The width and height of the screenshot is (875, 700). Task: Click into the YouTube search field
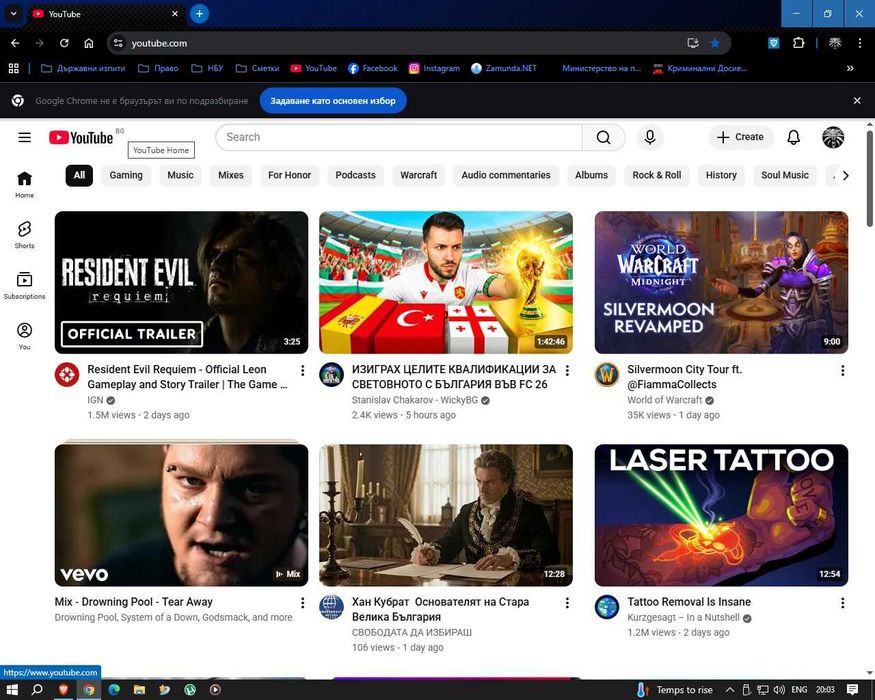(x=398, y=138)
